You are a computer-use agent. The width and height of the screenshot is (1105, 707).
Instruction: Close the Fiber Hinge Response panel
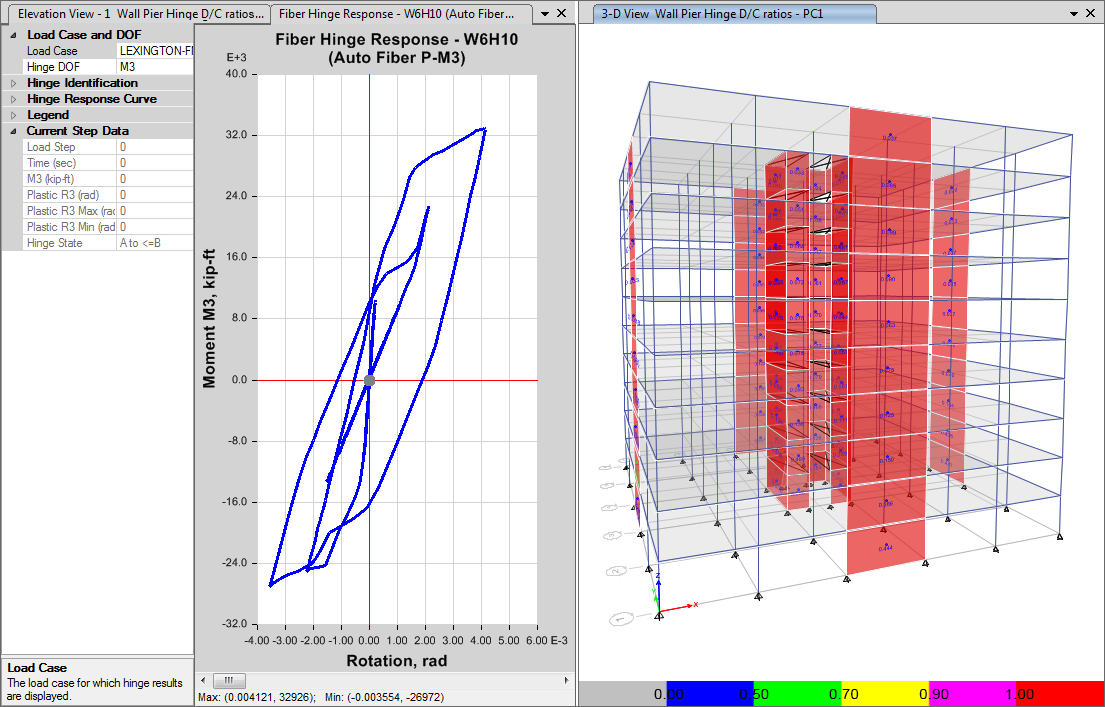pyautogui.click(x=560, y=14)
